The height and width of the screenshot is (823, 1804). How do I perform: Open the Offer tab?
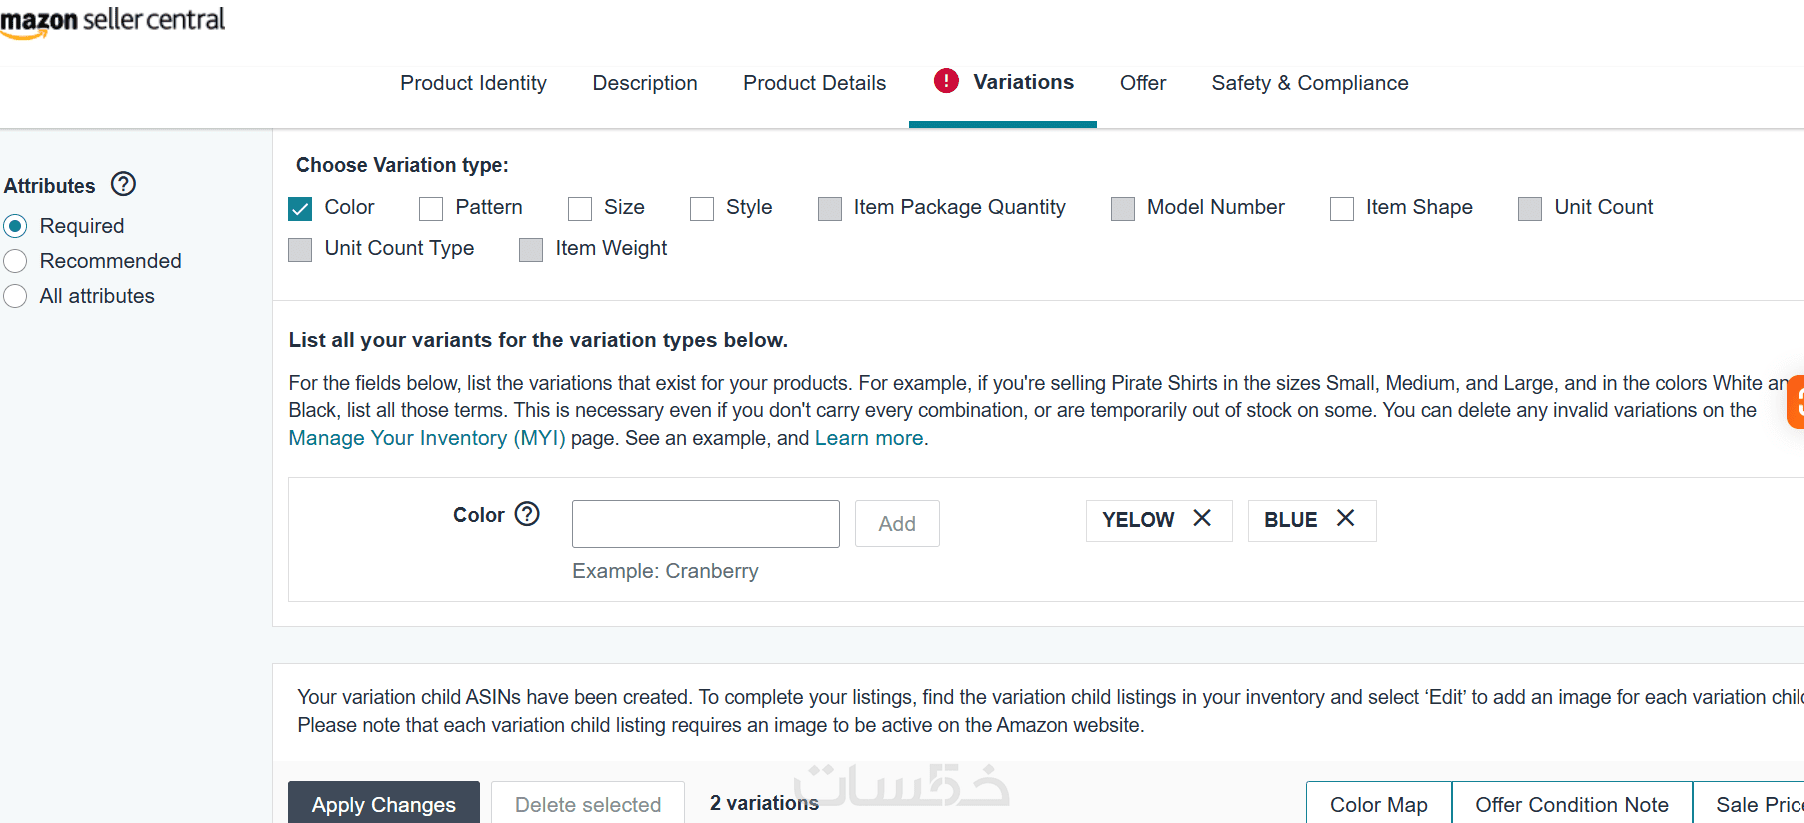[x=1142, y=83]
